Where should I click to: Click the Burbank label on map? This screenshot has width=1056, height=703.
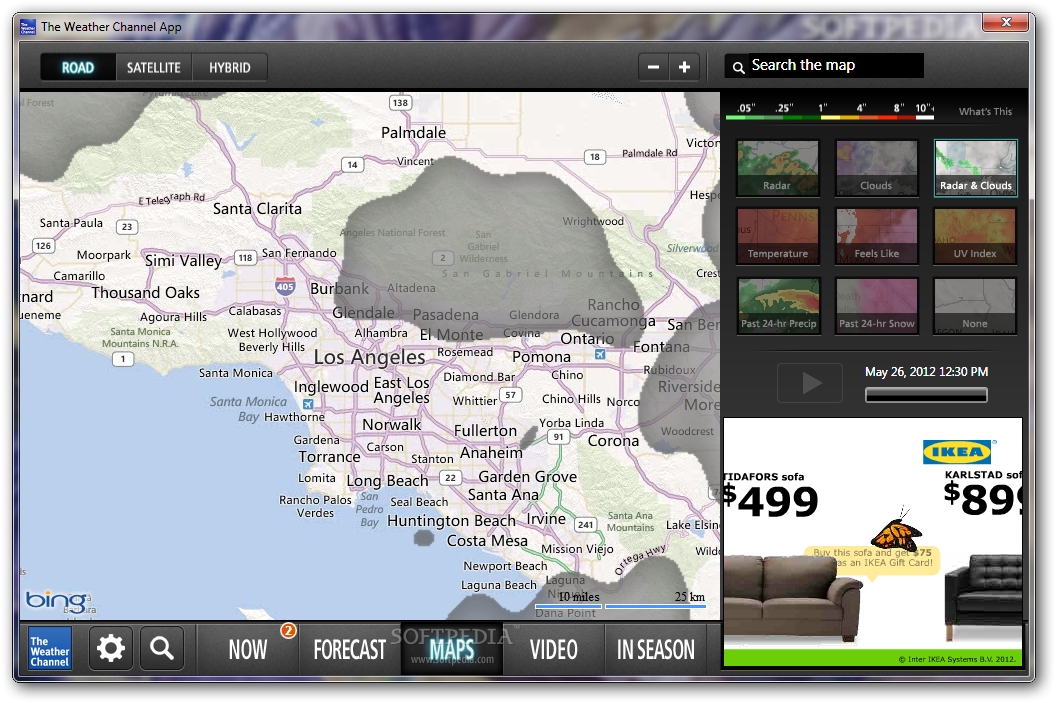coord(339,288)
